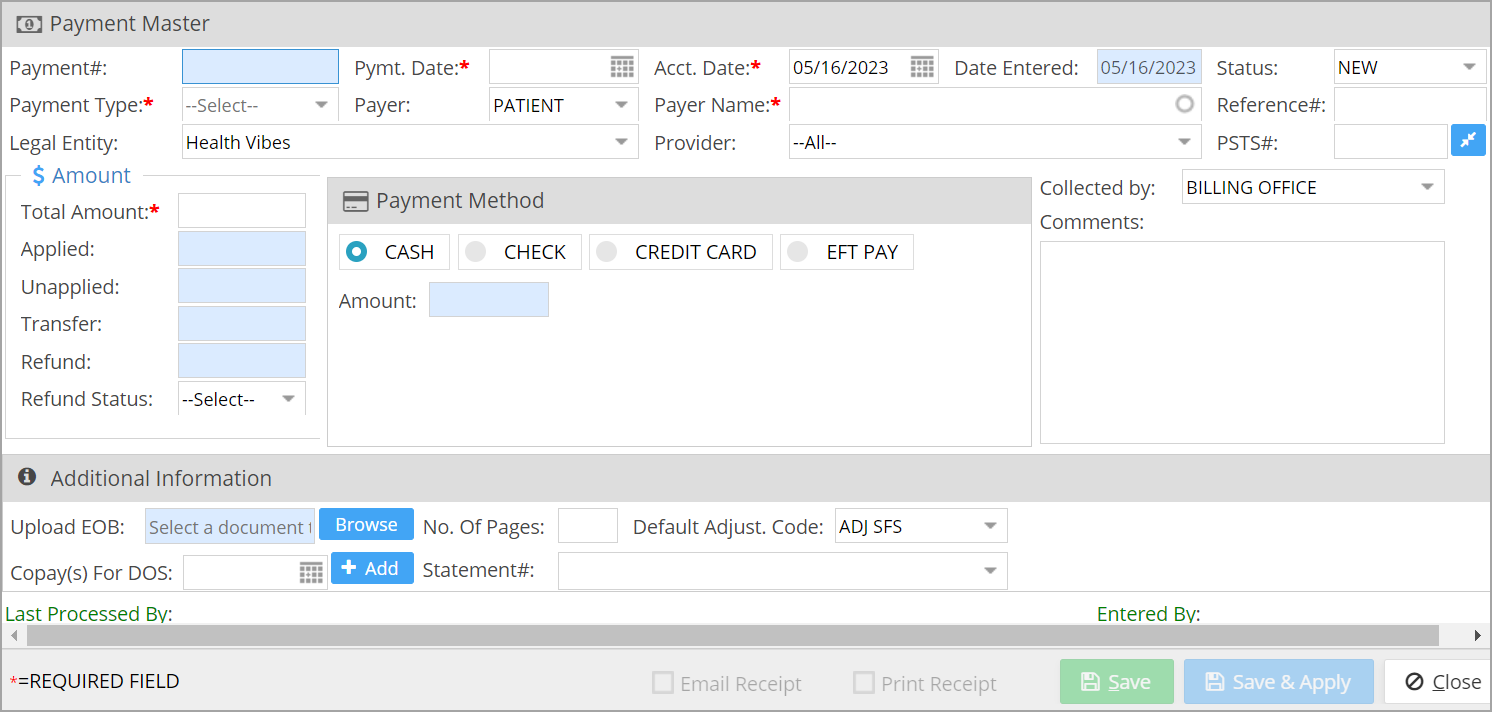Click into the Total Amount field
This screenshot has width=1492, height=712.
[x=241, y=211]
